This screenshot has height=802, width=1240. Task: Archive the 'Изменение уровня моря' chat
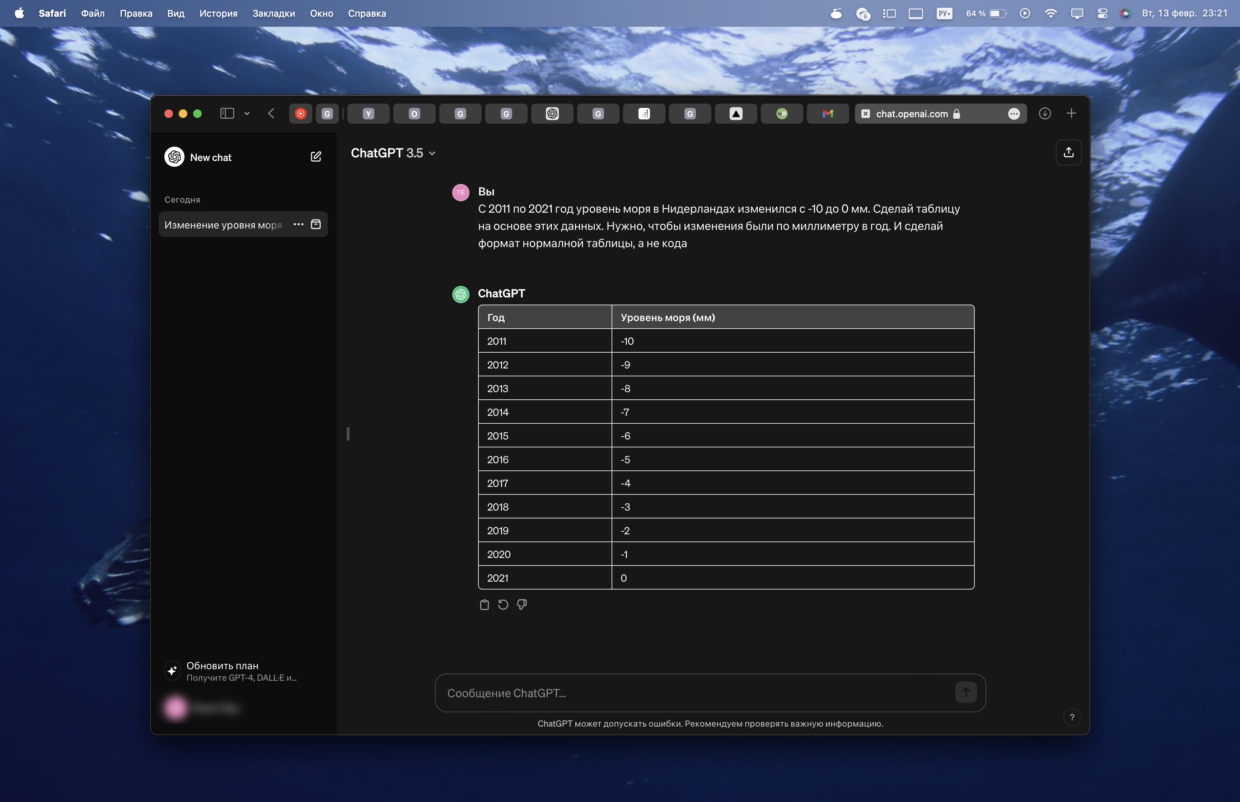(316, 225)
